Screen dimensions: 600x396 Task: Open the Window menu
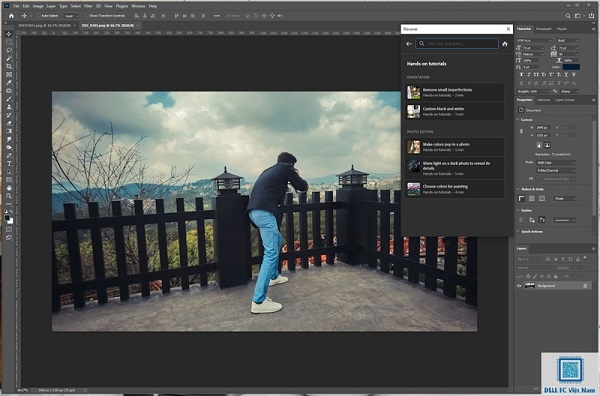point(138,6)
